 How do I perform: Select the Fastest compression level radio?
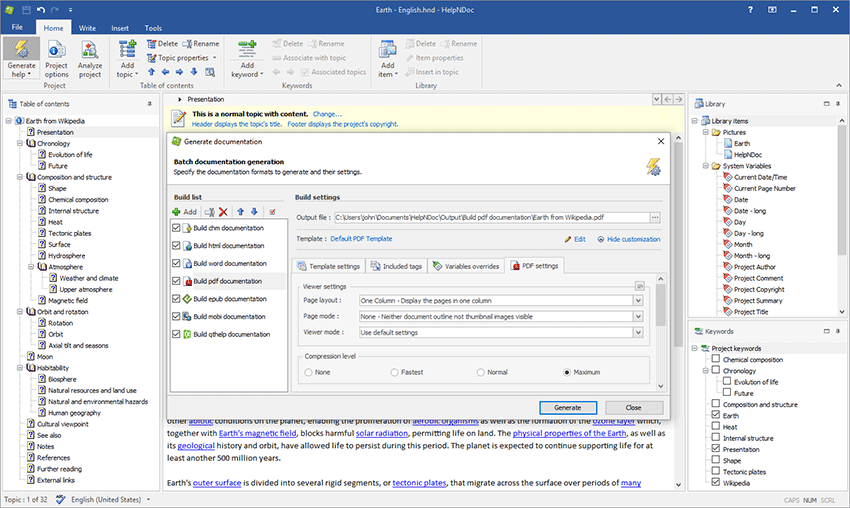pyautogui.click(x=394, y=372)
